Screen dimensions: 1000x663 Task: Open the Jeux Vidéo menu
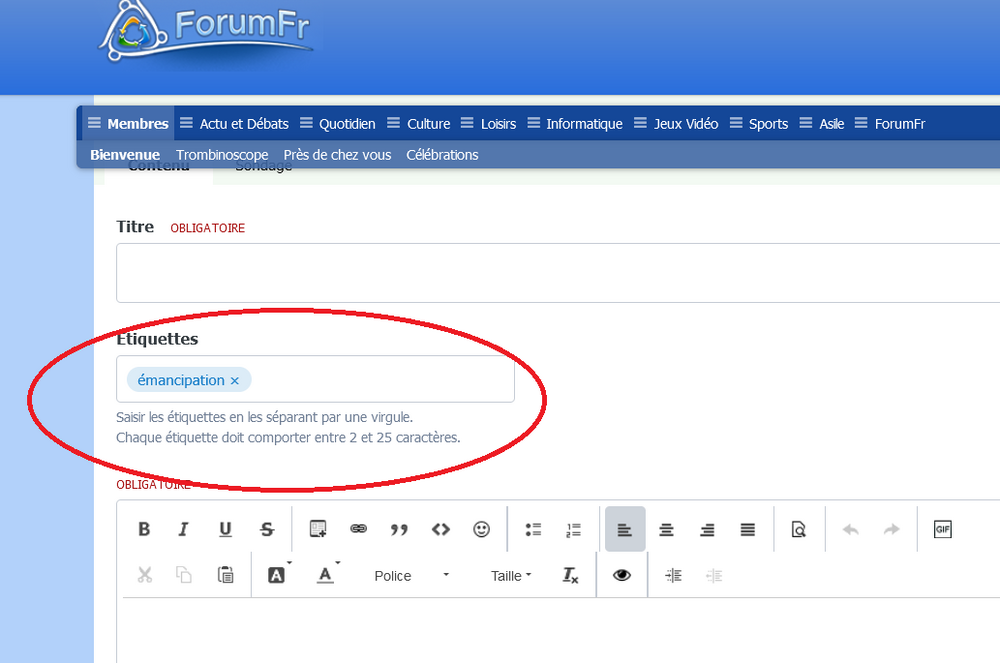tap(685, 124)
